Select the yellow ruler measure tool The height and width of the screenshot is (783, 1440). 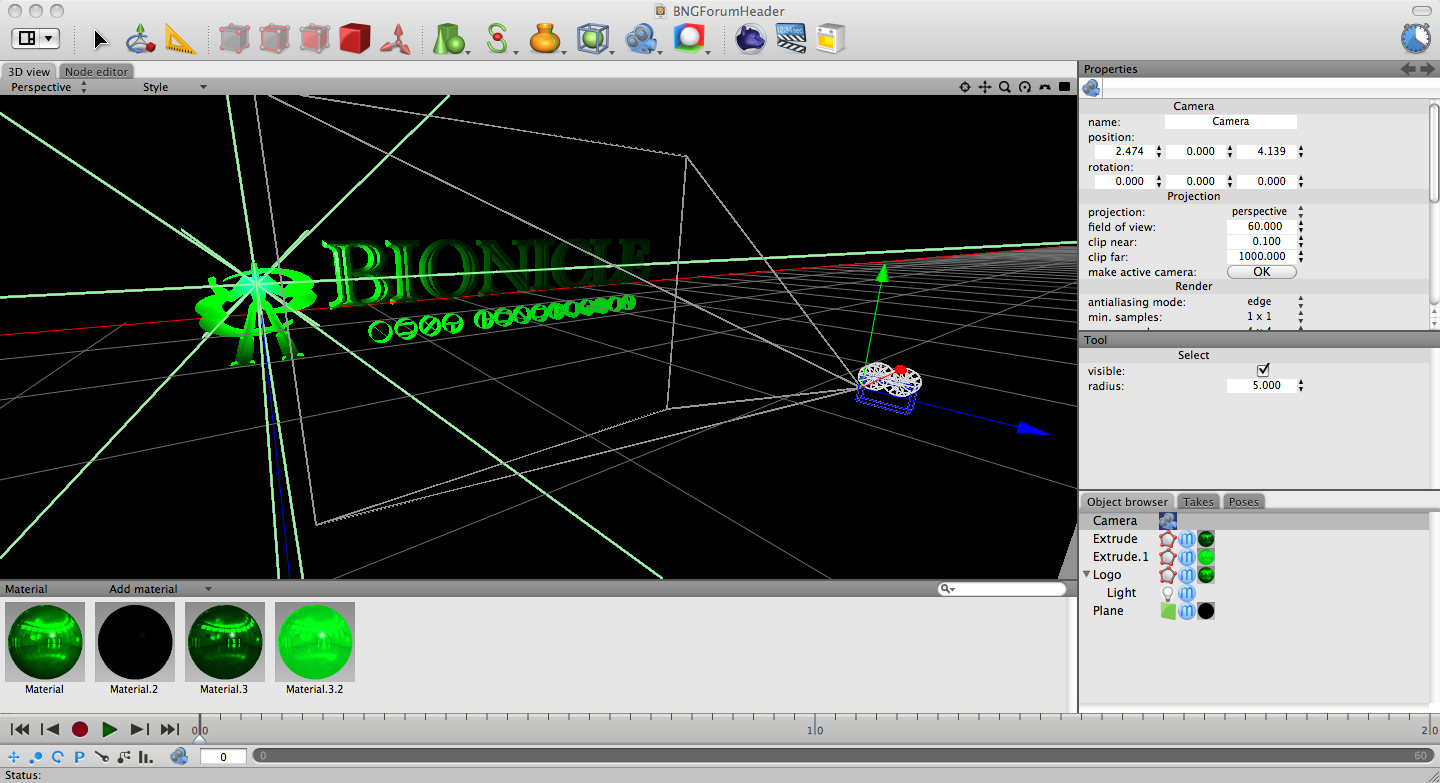[x=180, y=39]
